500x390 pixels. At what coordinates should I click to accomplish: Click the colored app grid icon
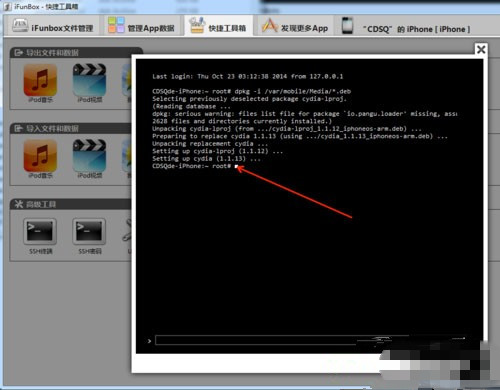tap(116, 25)
